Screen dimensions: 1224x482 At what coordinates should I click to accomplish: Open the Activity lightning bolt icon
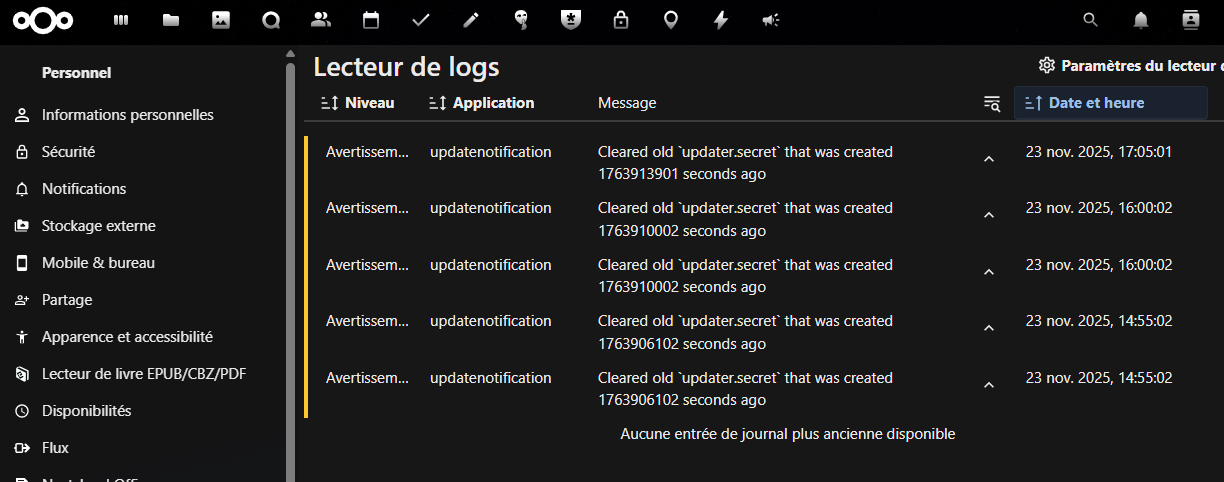pos(721,20)
